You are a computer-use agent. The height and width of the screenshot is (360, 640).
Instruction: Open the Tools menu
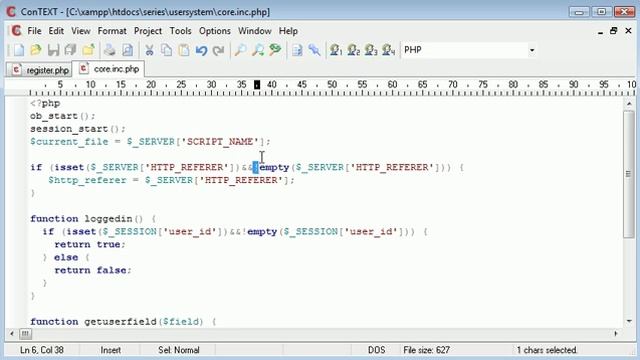coord(180,31)
